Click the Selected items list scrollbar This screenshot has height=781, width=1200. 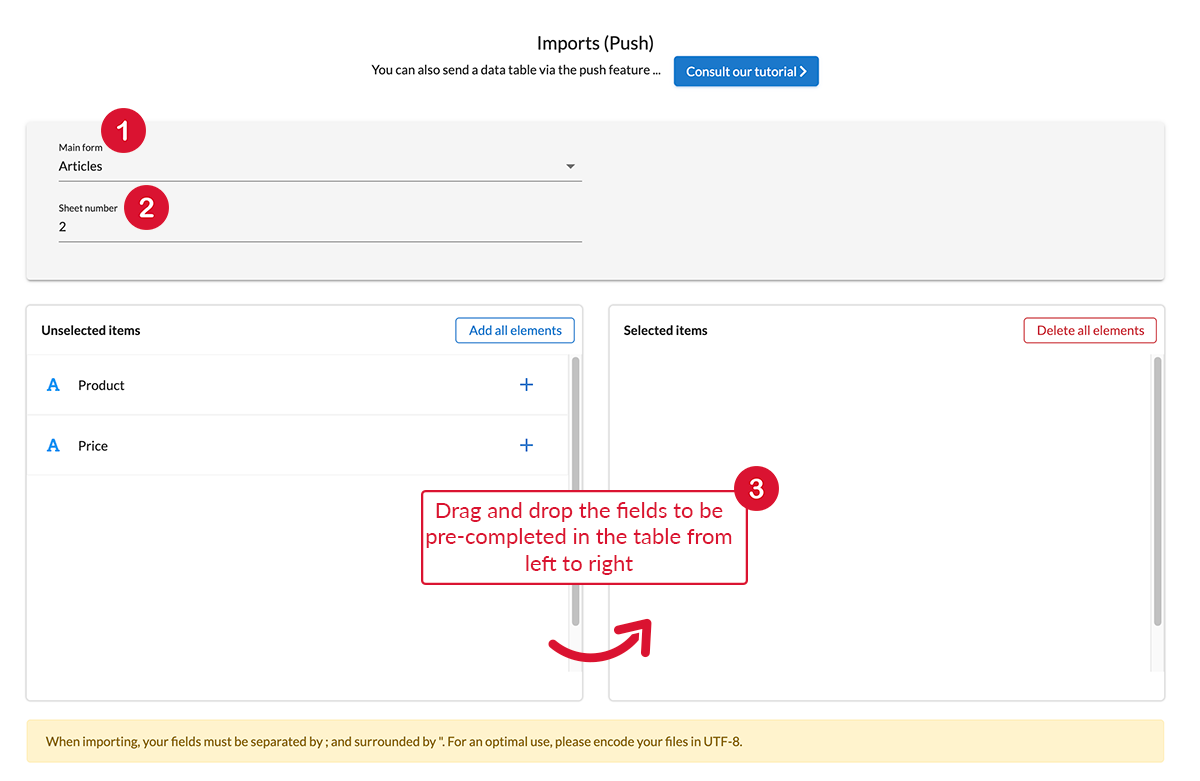pyautogui.click(x=1157, y=490)
